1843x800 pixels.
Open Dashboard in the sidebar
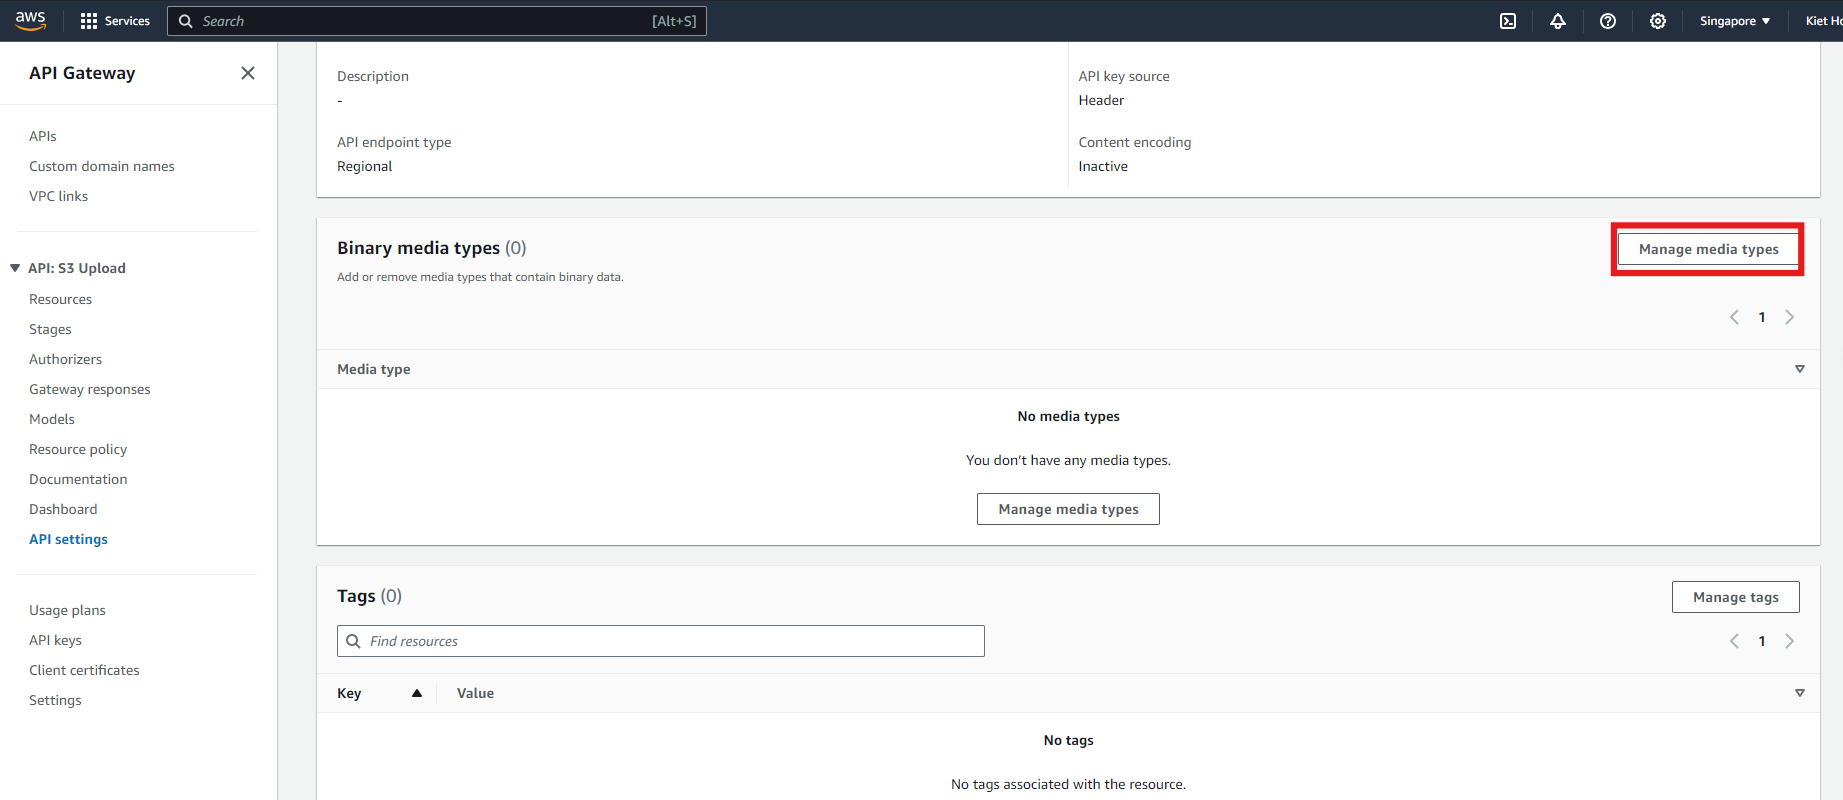pos(63,509)
